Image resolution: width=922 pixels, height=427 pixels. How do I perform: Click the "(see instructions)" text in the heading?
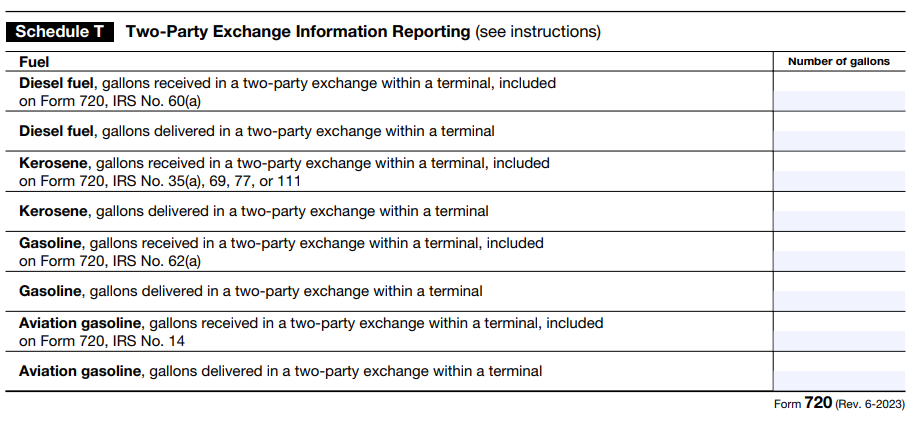(x=538, y=32)
